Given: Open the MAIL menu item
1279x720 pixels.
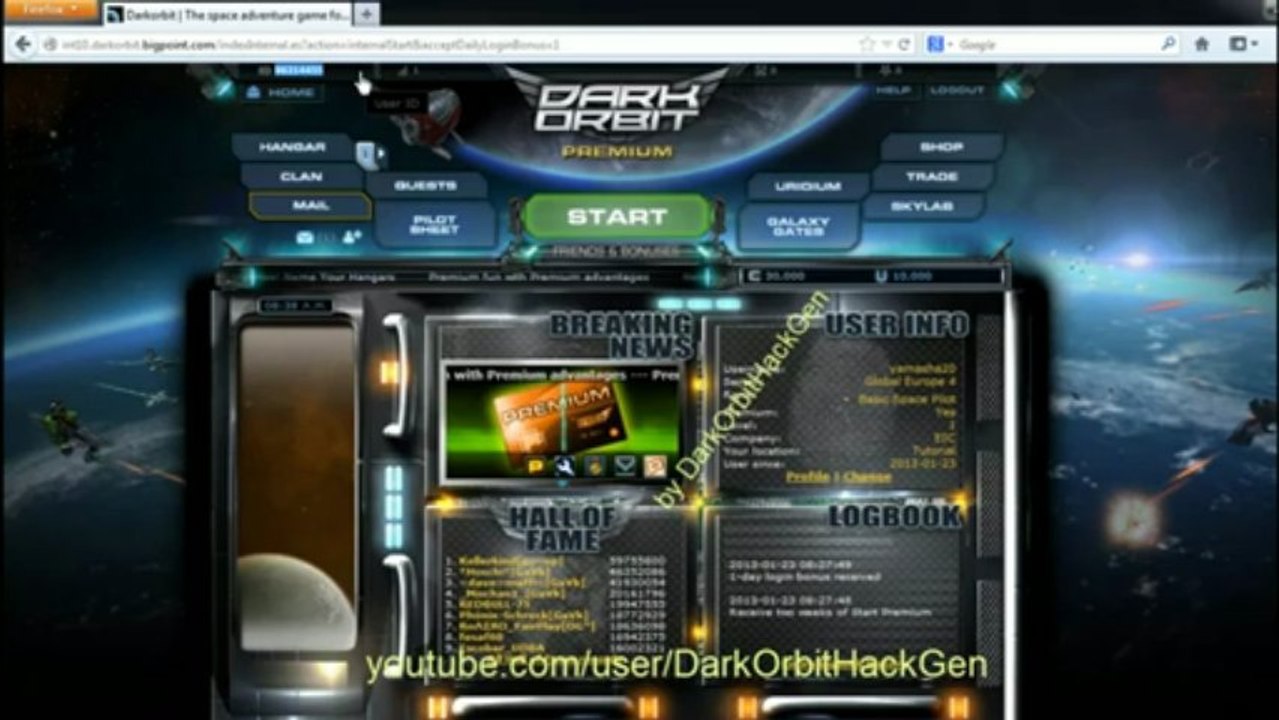Looking at the screenshot, I should click(310, 205).
